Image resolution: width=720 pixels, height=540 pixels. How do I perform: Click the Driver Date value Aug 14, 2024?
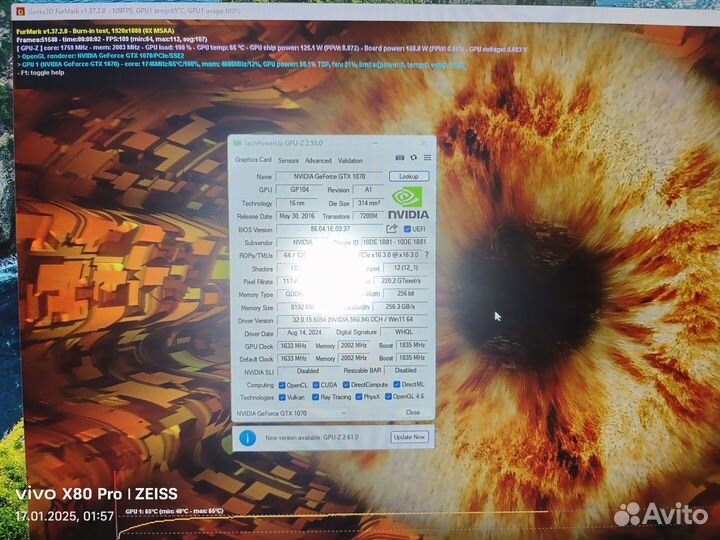coord(304,332)
